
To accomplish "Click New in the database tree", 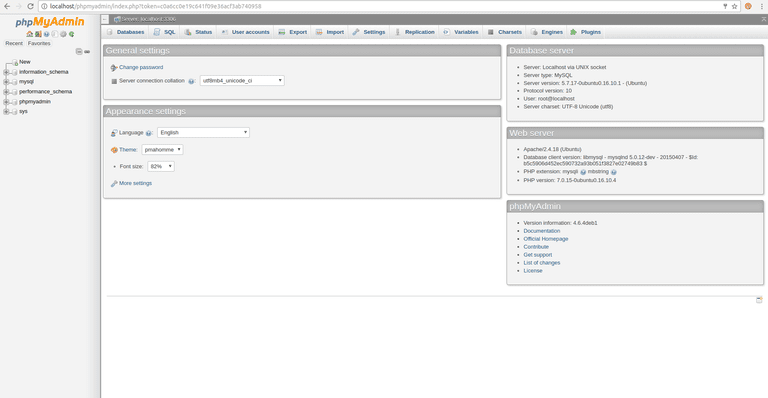I will point(24,62).
